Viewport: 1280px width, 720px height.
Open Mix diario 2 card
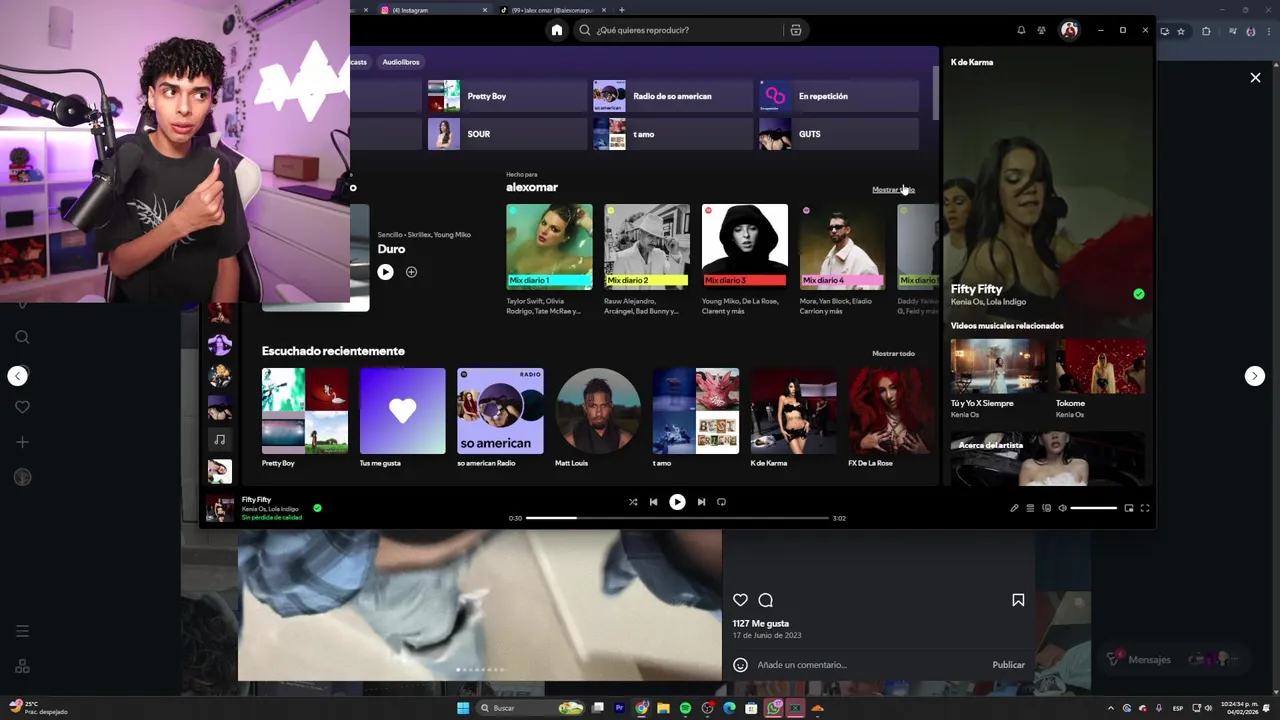[x=647, y=260]
